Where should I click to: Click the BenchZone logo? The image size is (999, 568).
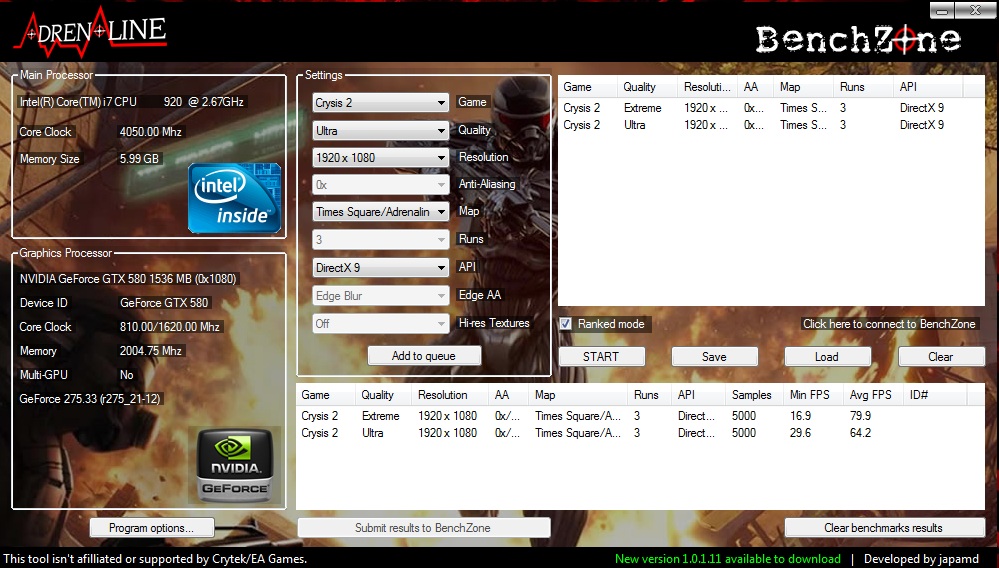click(857, 39)
